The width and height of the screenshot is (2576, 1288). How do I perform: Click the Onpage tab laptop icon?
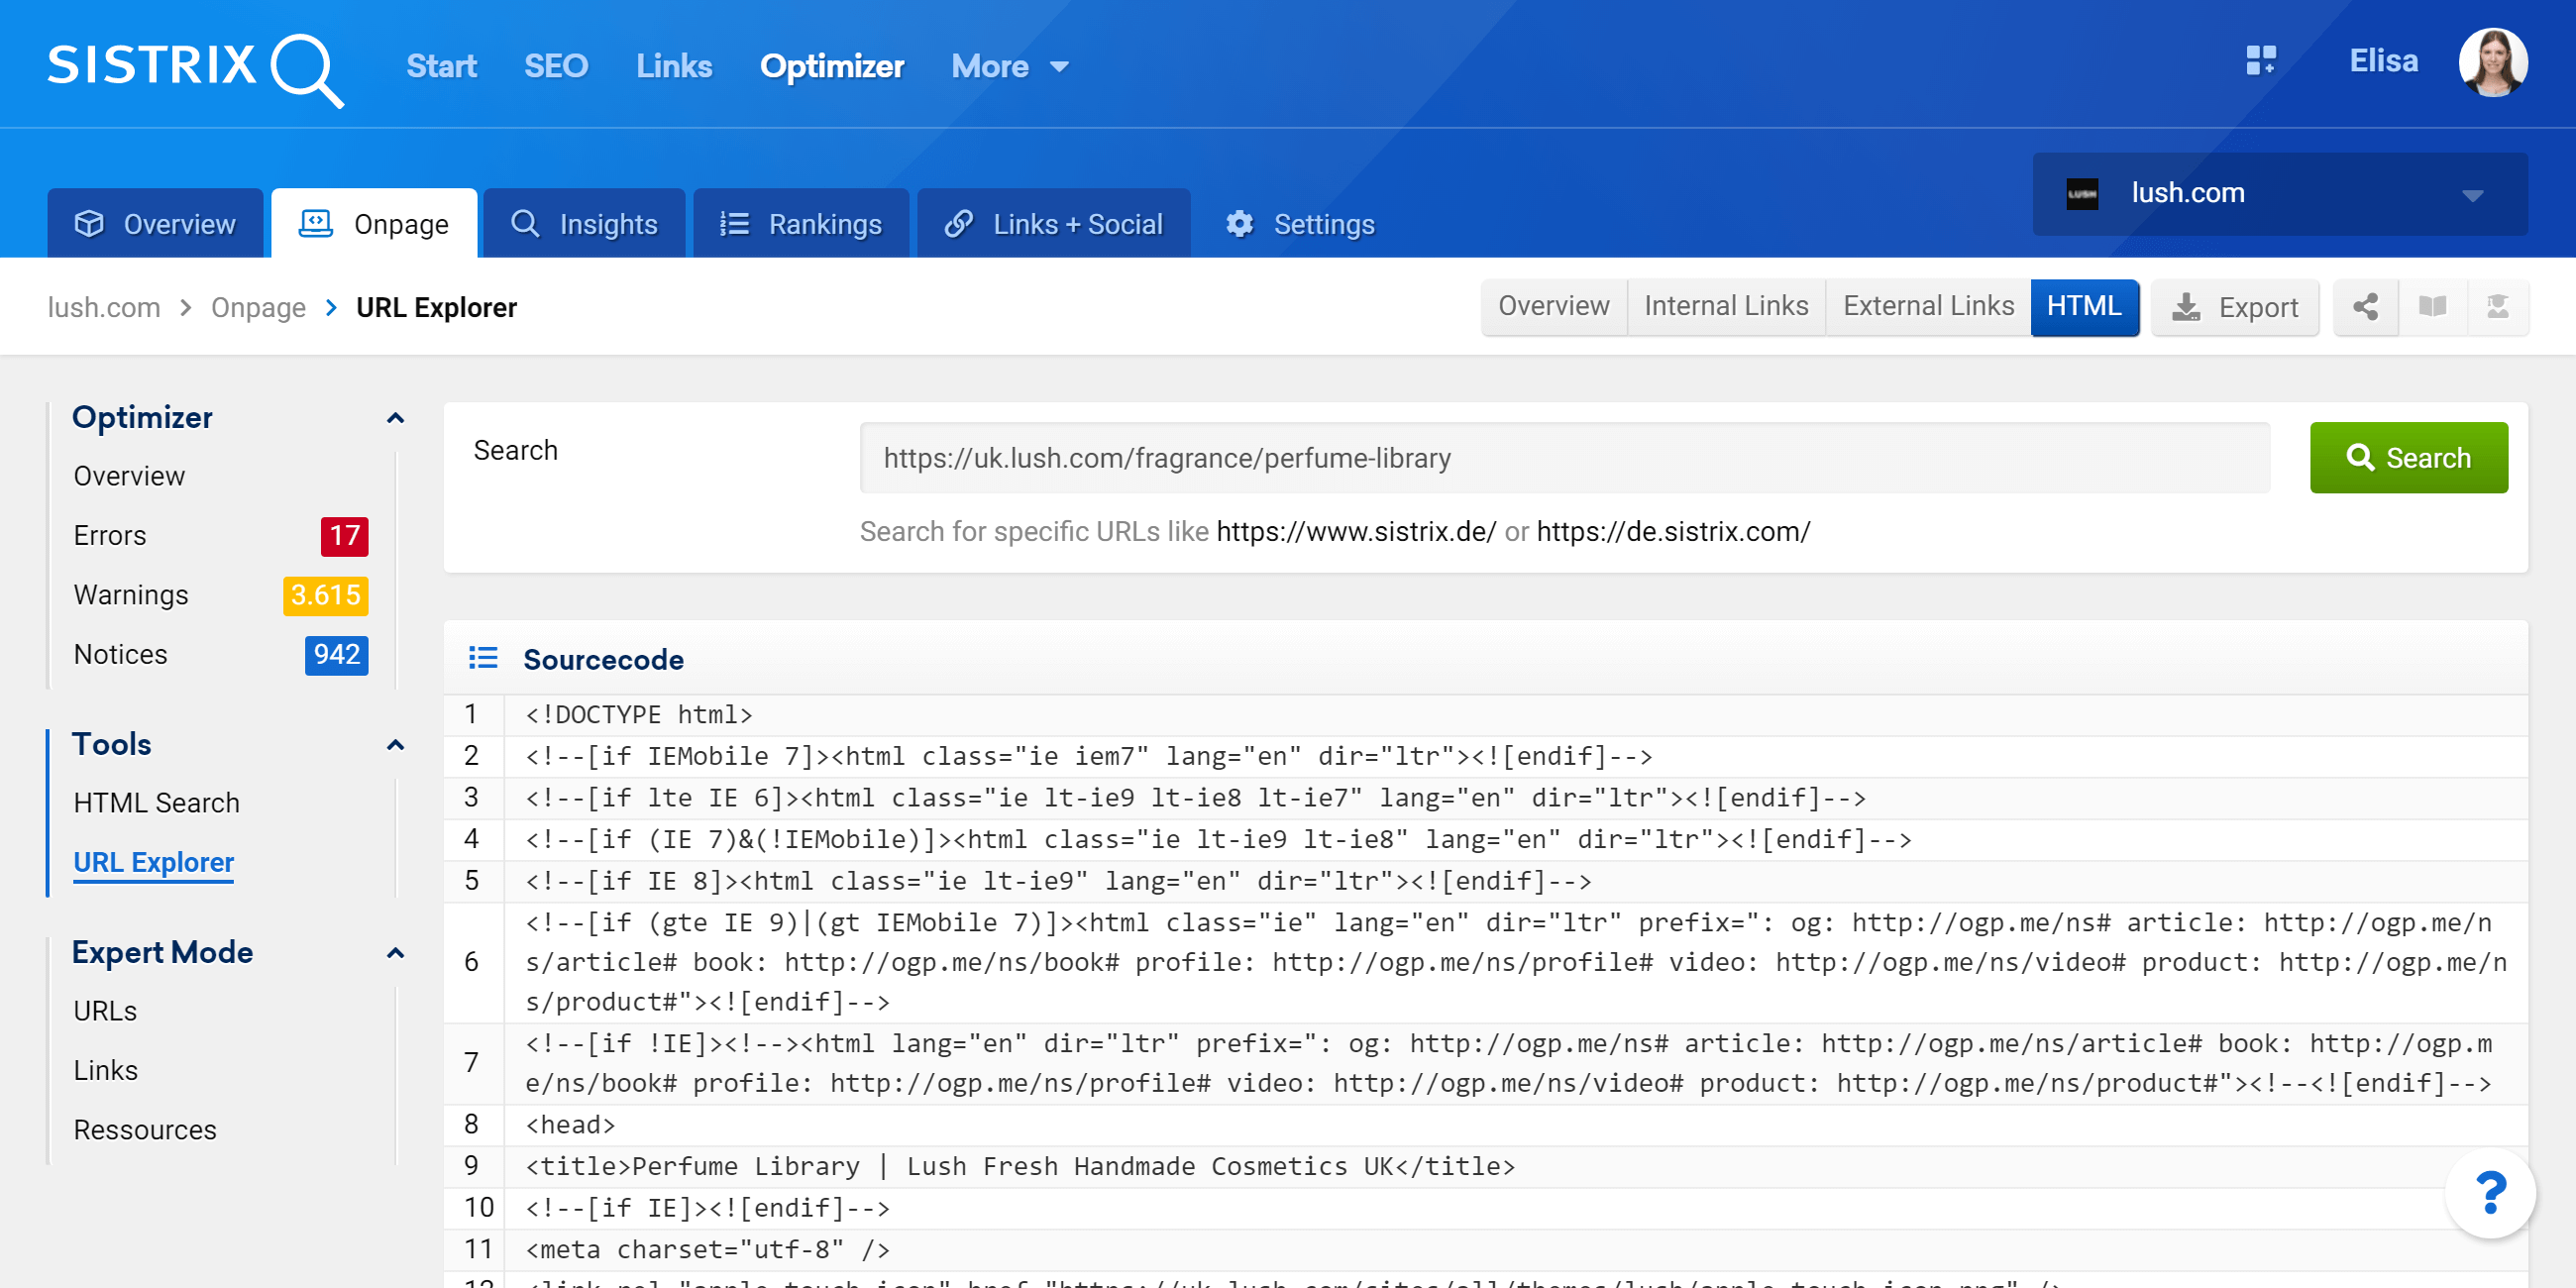(316, 223)
